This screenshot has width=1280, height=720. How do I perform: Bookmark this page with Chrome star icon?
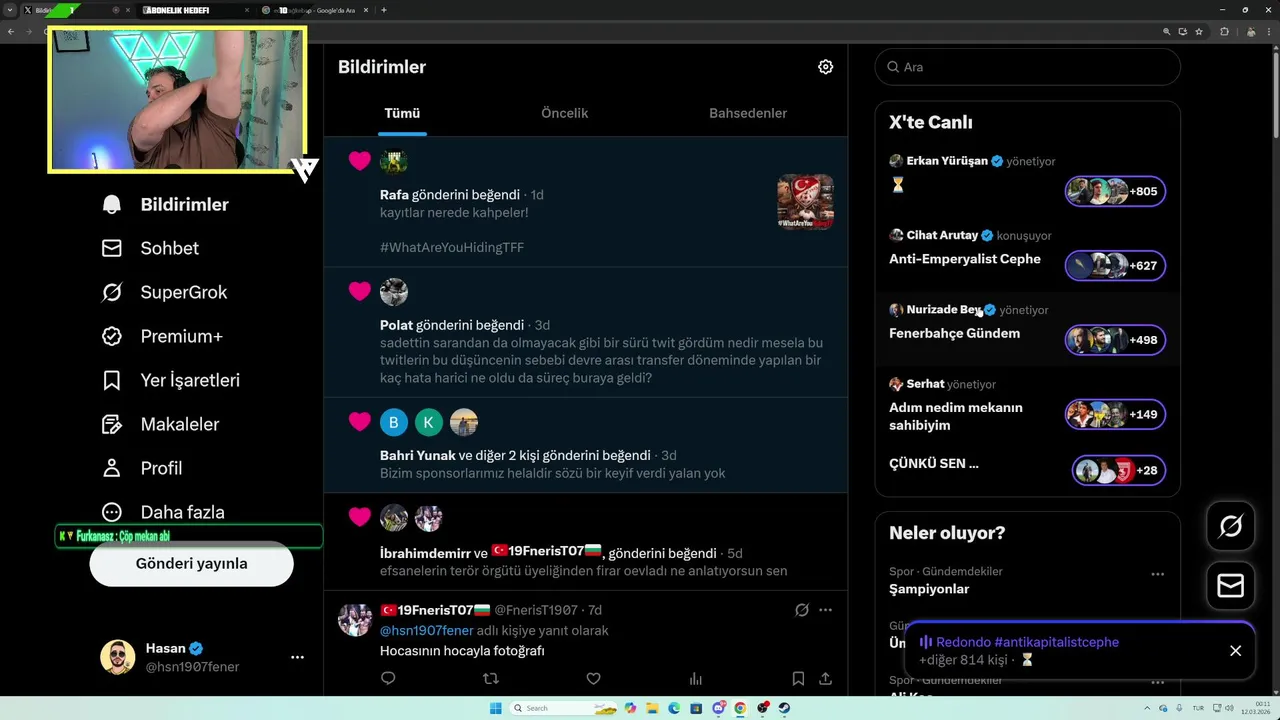click(x=1200, y=31)
